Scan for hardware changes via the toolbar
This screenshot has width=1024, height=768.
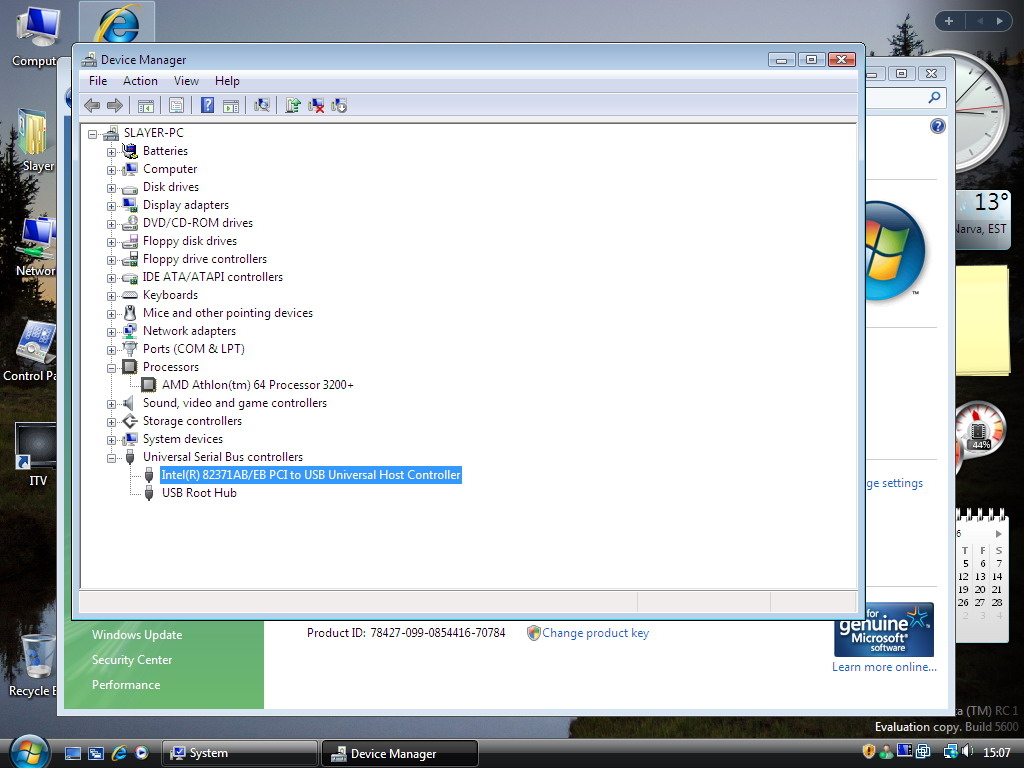click(262, 105)
